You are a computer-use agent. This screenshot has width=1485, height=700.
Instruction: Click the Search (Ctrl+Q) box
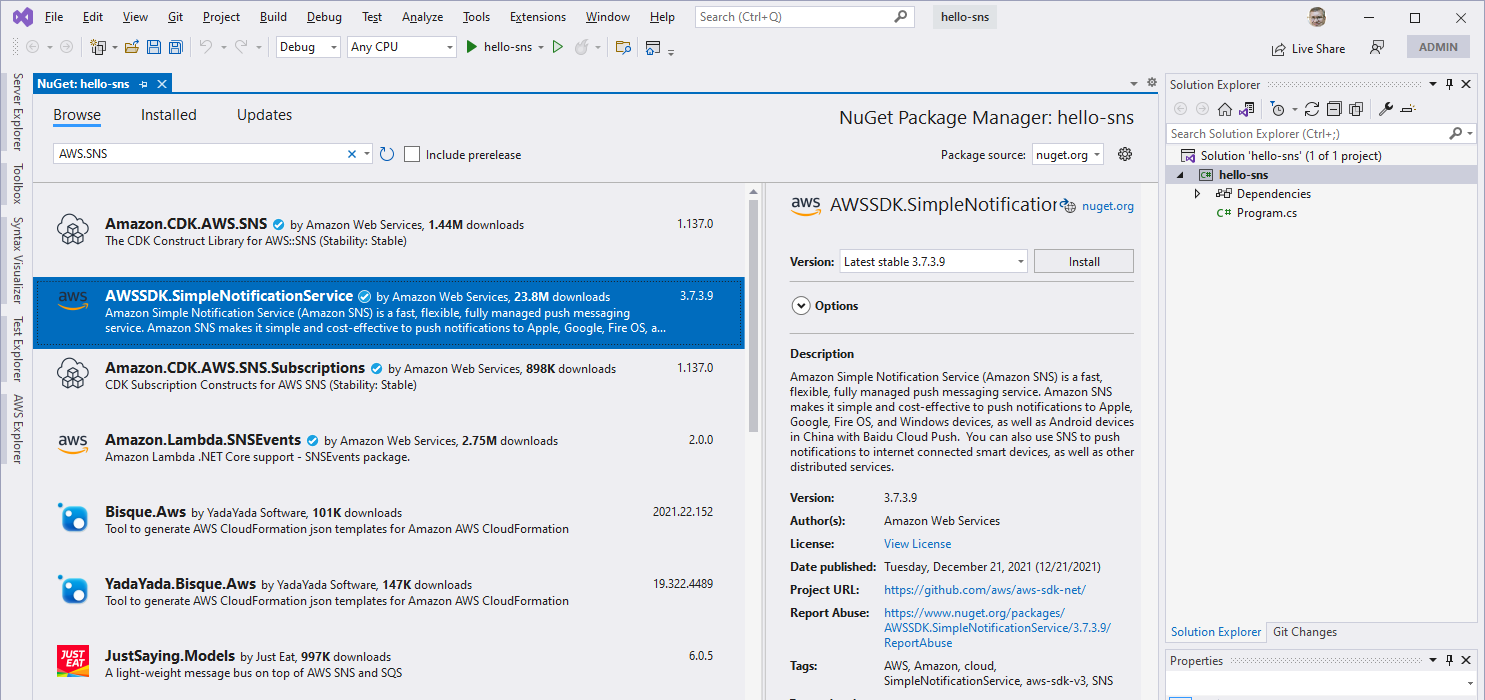[x=804, y=17]
